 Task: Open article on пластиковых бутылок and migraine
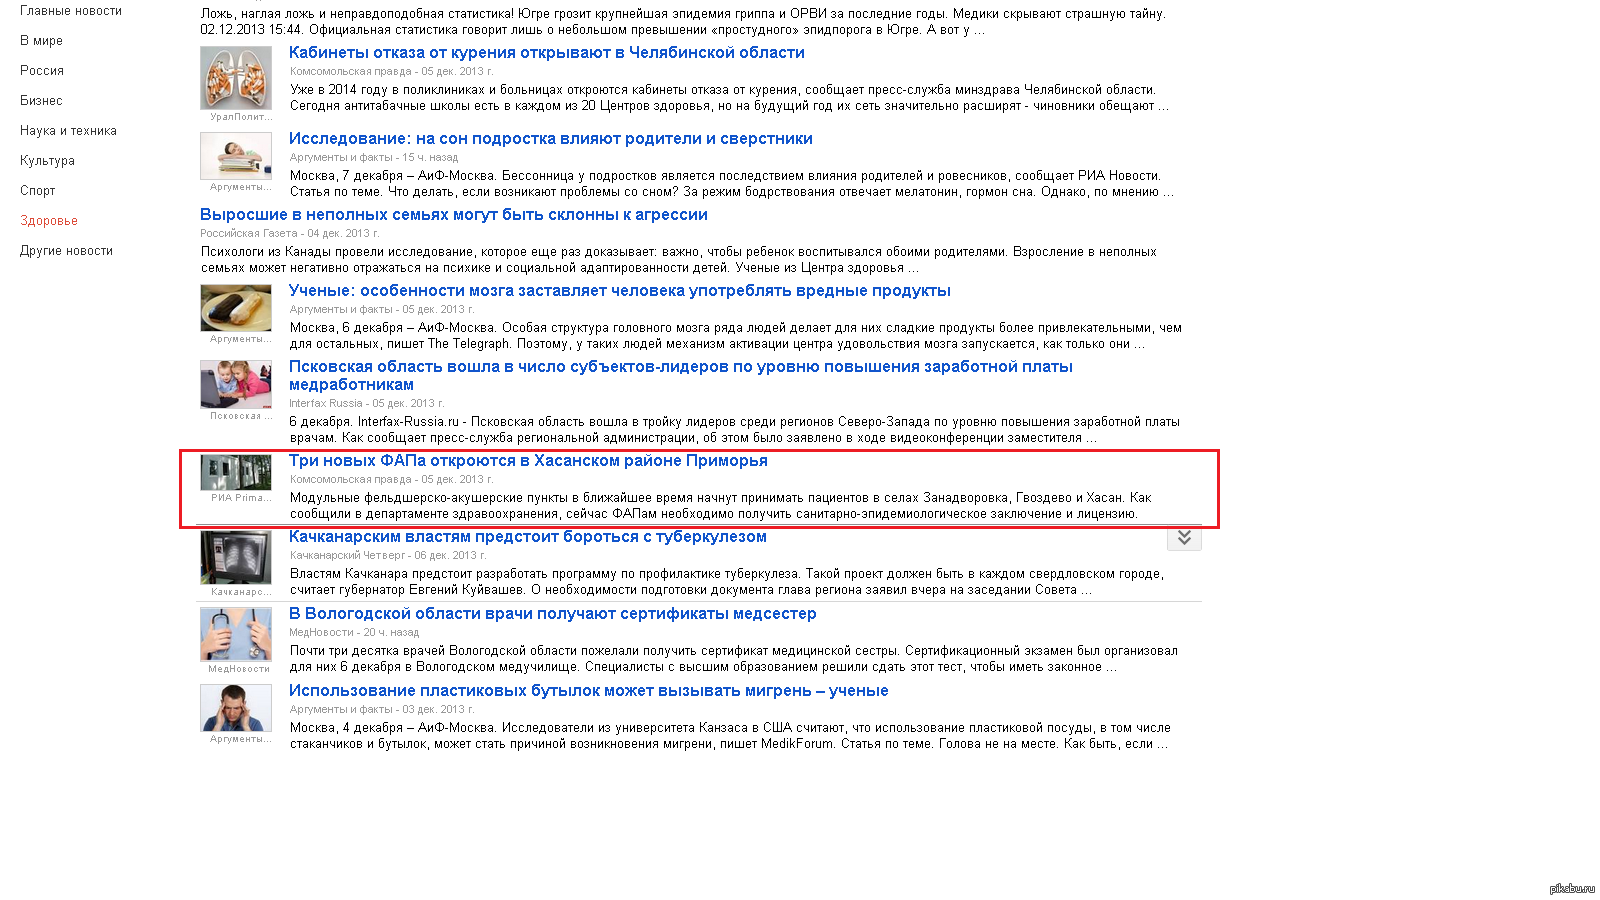pos(588,691)
